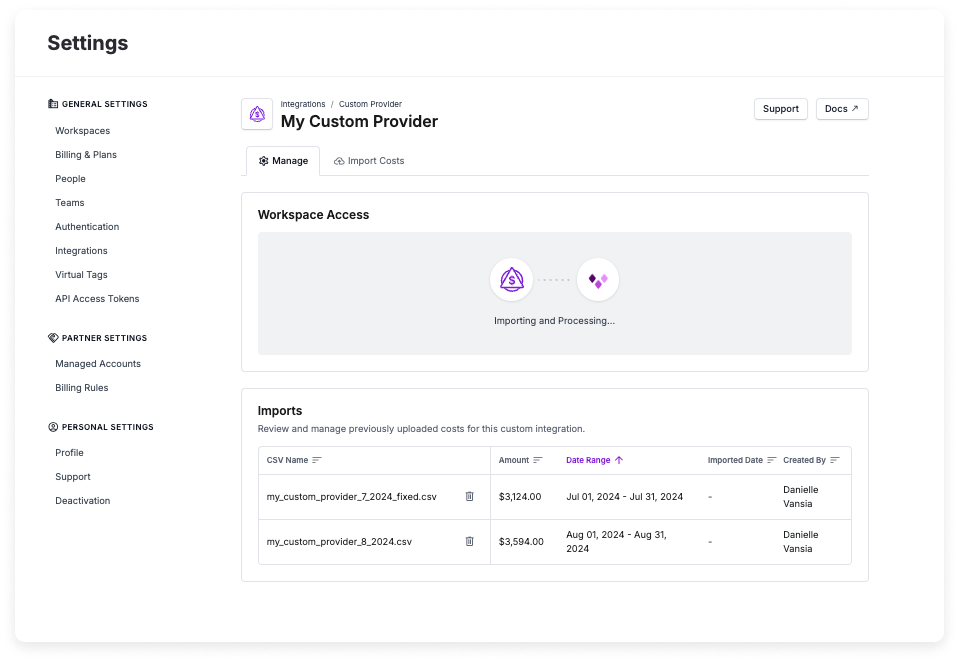Open Deactivation settings
959x662 pixels.
pos(83,500)
